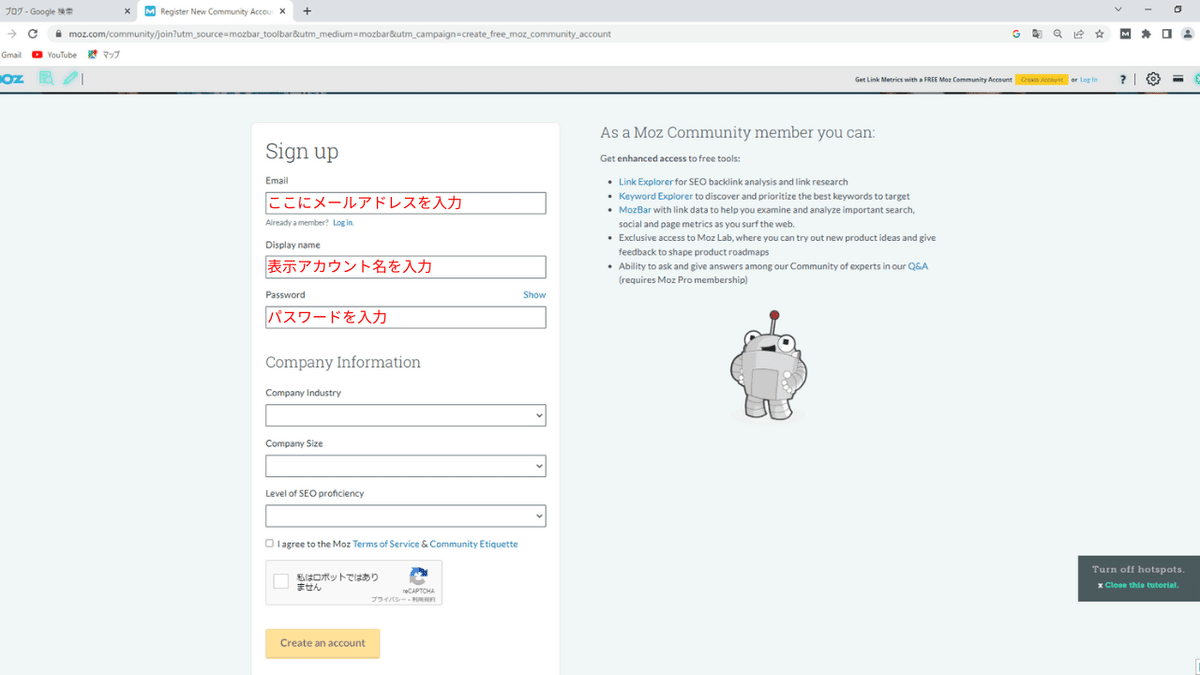Open zoom magnifier in address bar
Screen dimensions: 1200x675
click(x=1058, y=33)
